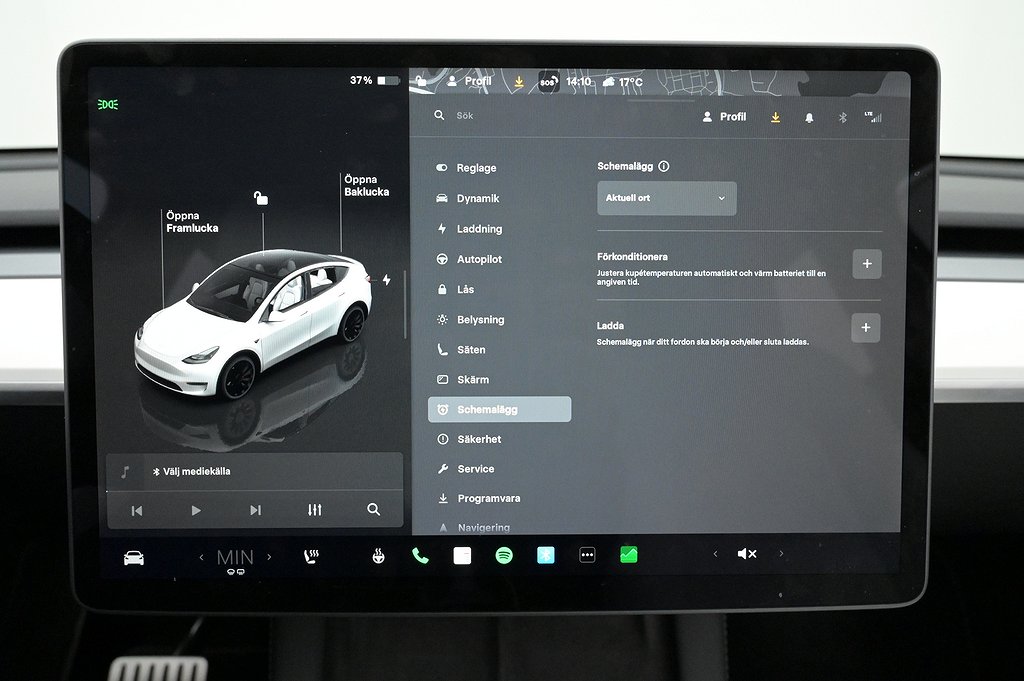Toggle mute on the volume speaker icon
The image size is (1024, 681).
tap(747, 554)
